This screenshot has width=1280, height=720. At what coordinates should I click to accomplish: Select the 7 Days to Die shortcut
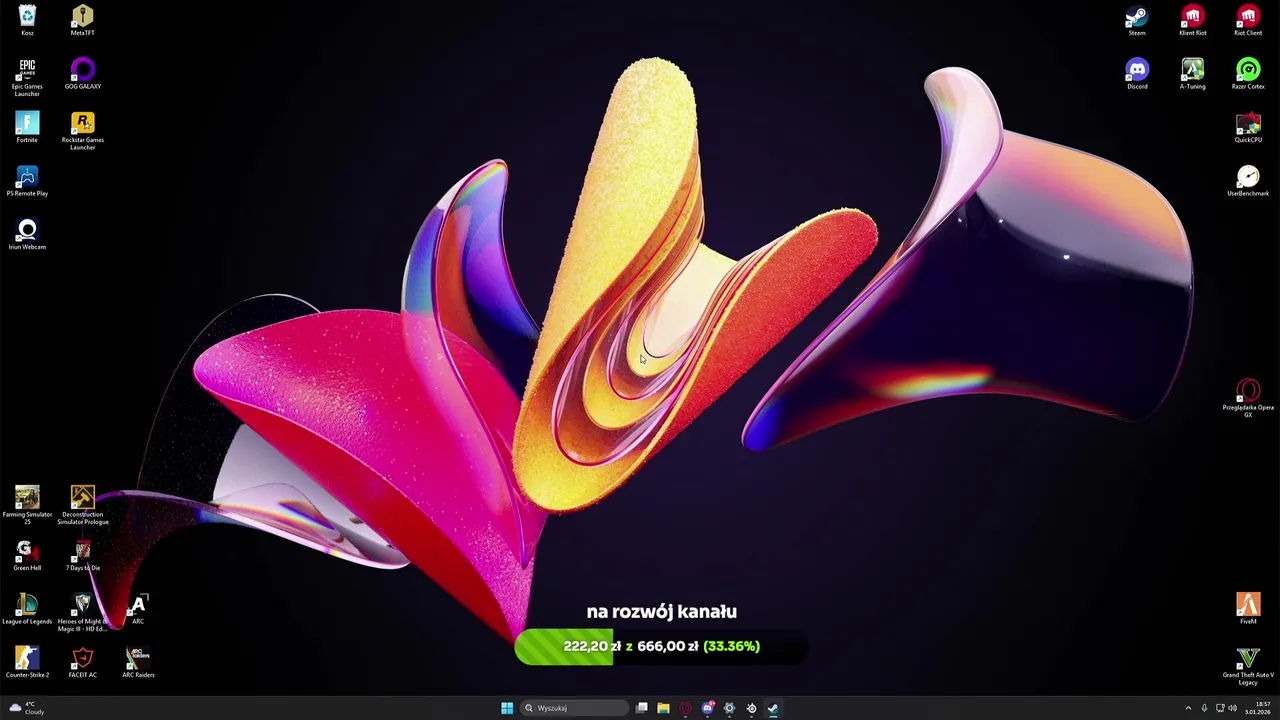click(x=82, y=556)
